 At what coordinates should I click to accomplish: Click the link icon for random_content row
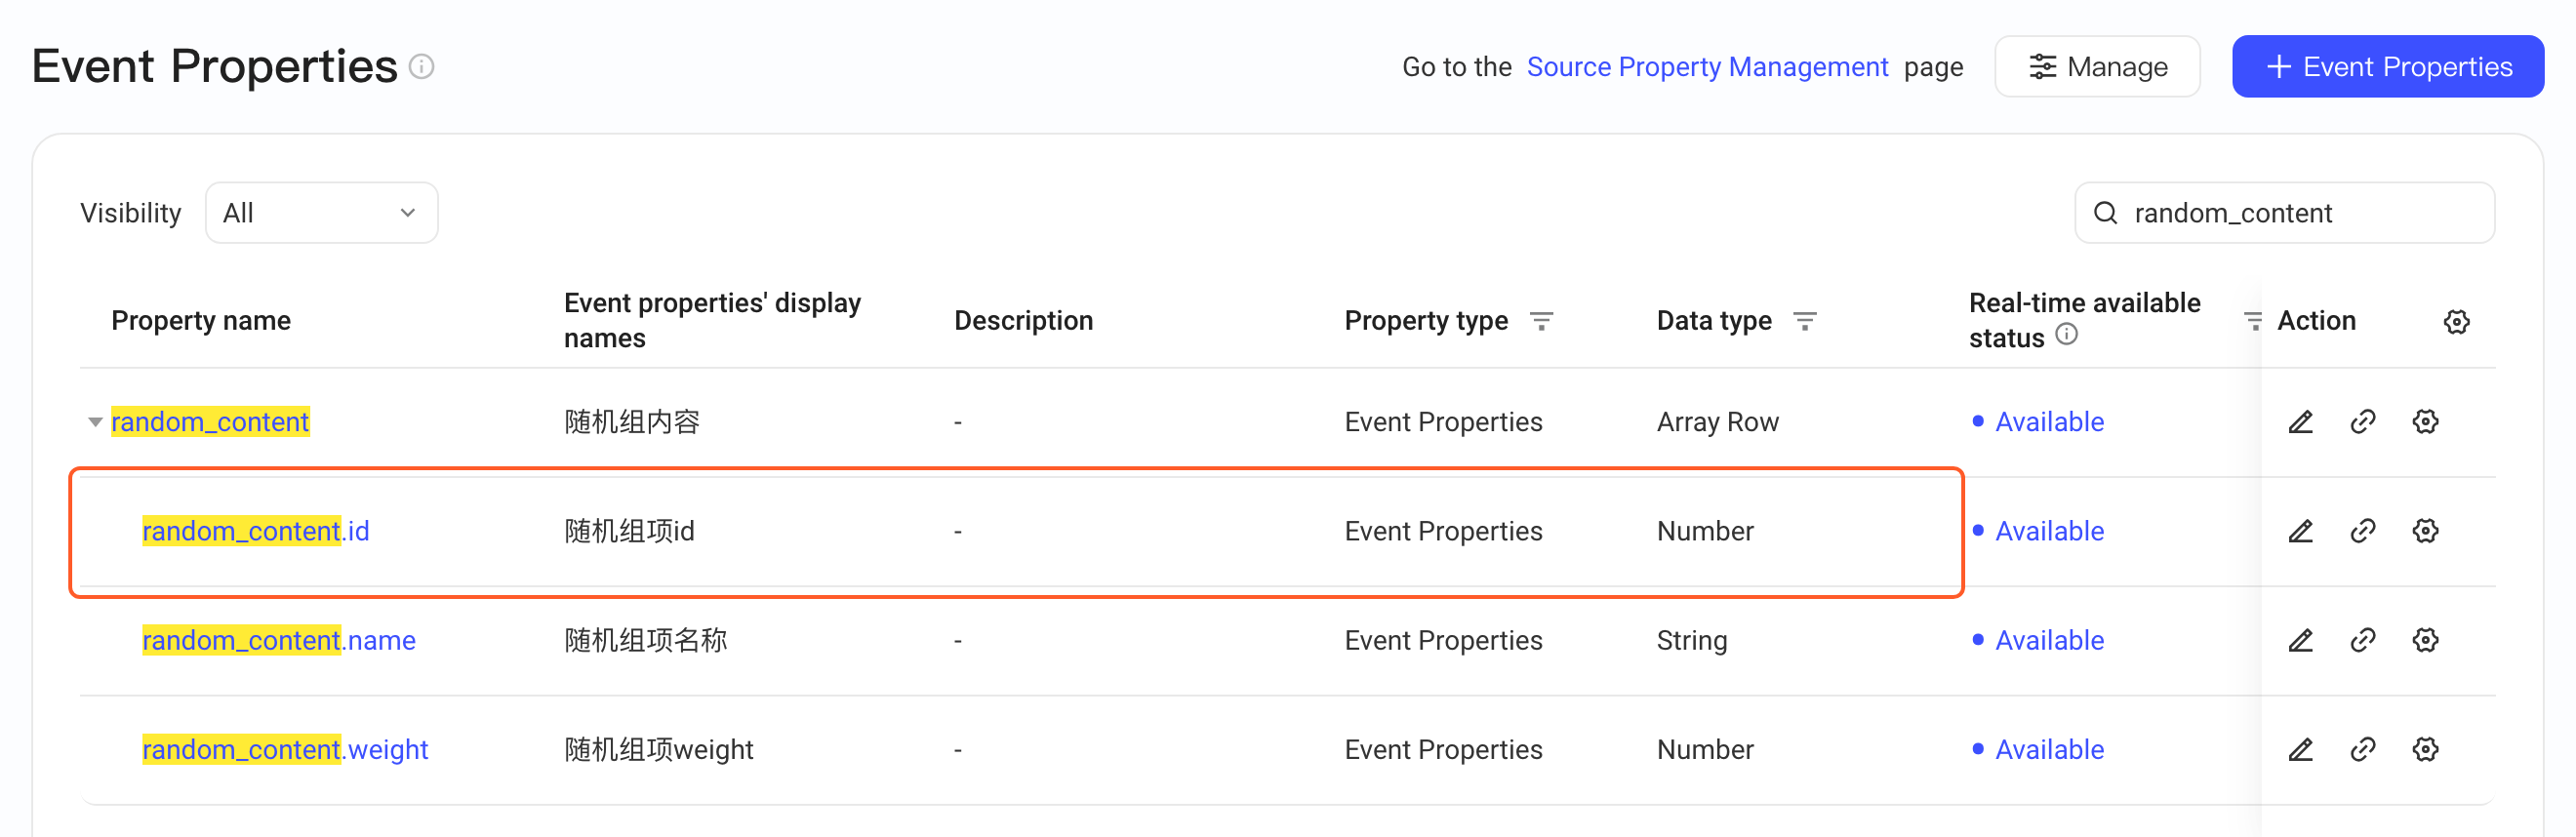click(2362, 422)
